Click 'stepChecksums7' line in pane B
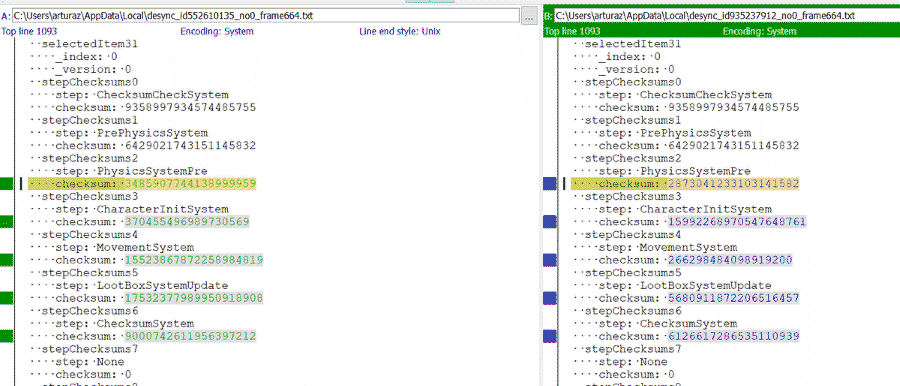Image resolution: width=900 pixels, height=386 pixels. pyautogui.click(x=633, y=349)
